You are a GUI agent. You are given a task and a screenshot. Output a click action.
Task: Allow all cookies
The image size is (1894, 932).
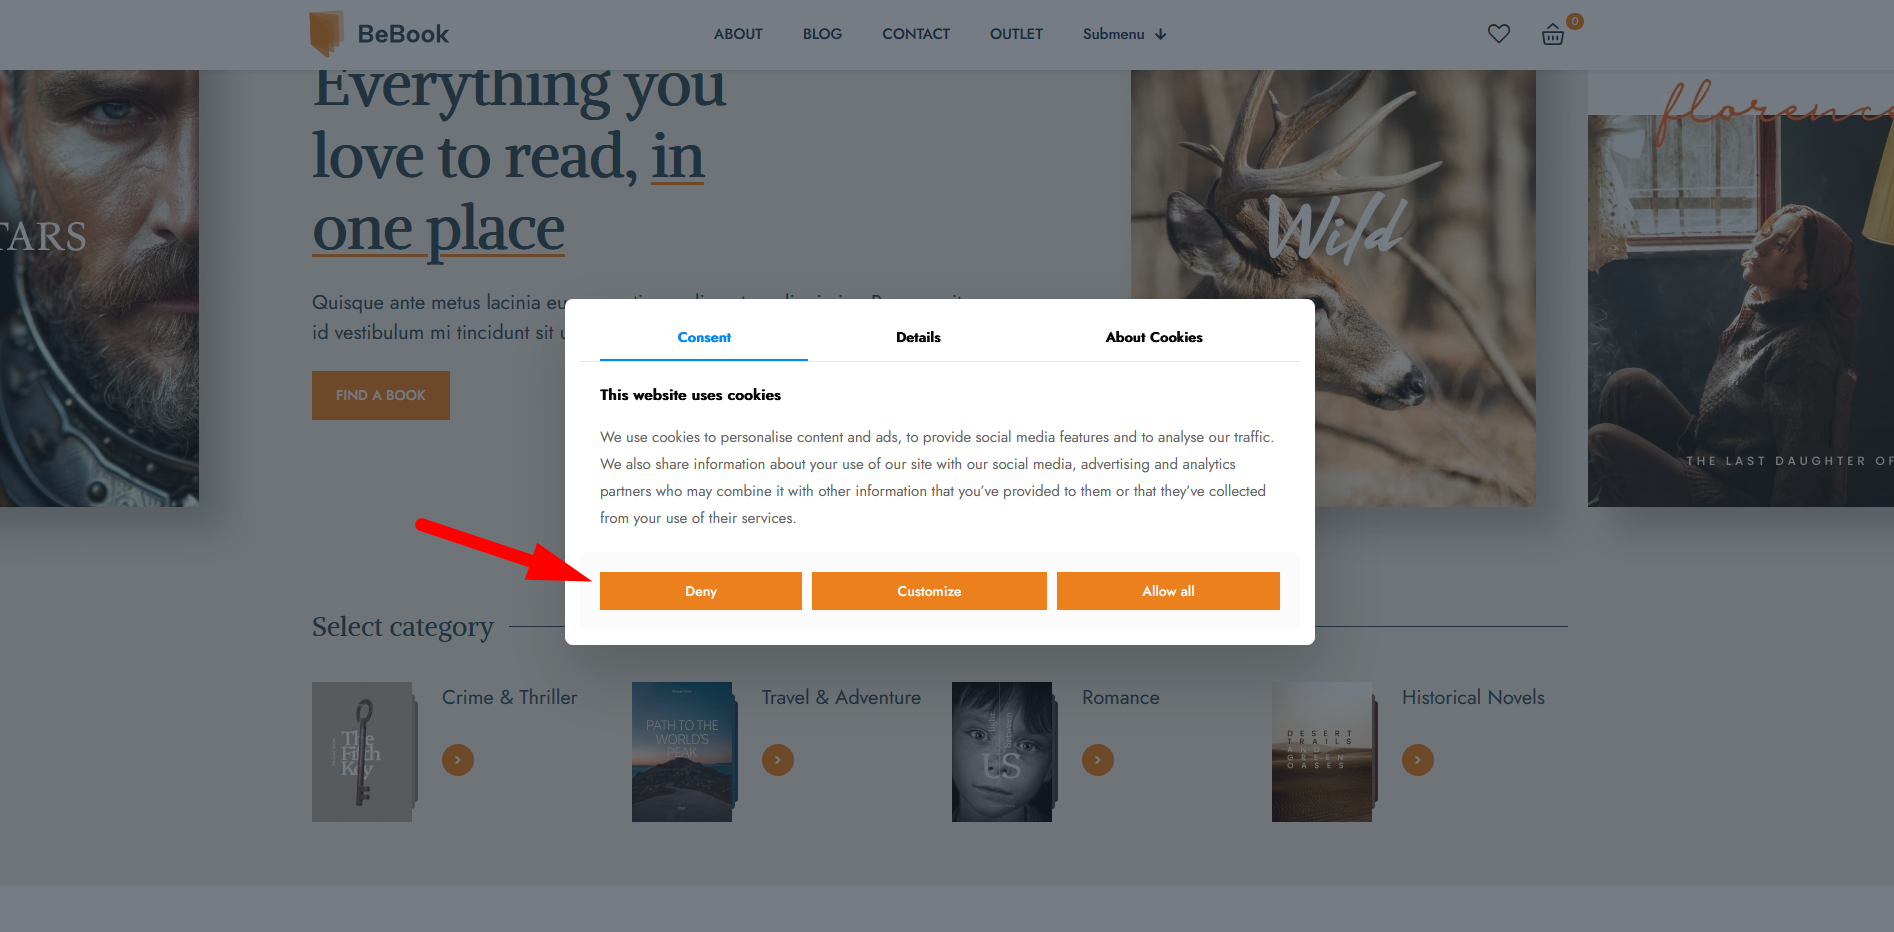1168,591
